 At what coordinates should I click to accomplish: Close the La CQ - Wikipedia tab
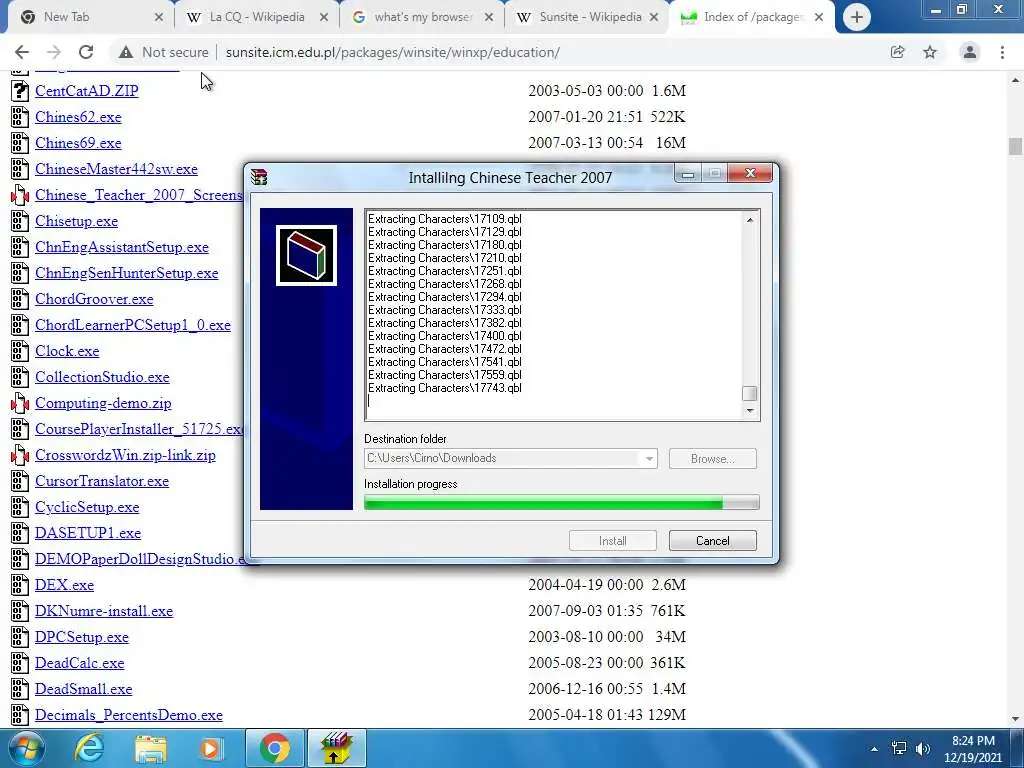(x=324, y=17)
